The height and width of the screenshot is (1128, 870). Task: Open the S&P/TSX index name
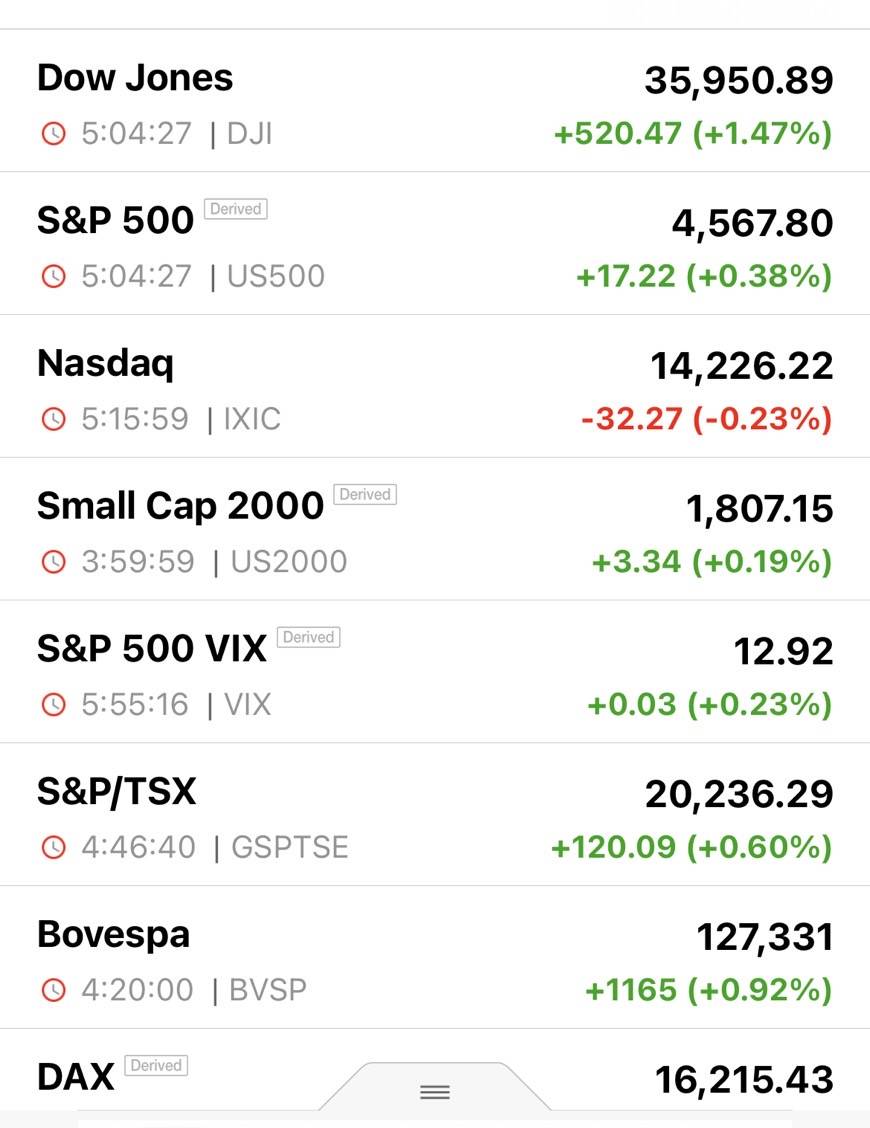coord(116,792)
